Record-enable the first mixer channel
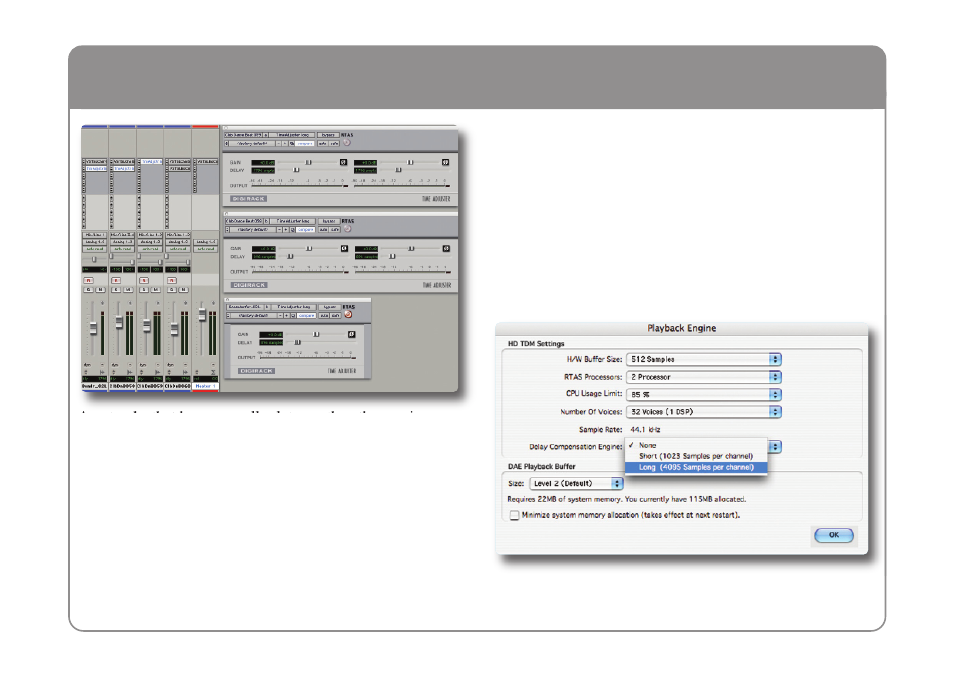The image size is (954, 675). click(x=88, y=280)
